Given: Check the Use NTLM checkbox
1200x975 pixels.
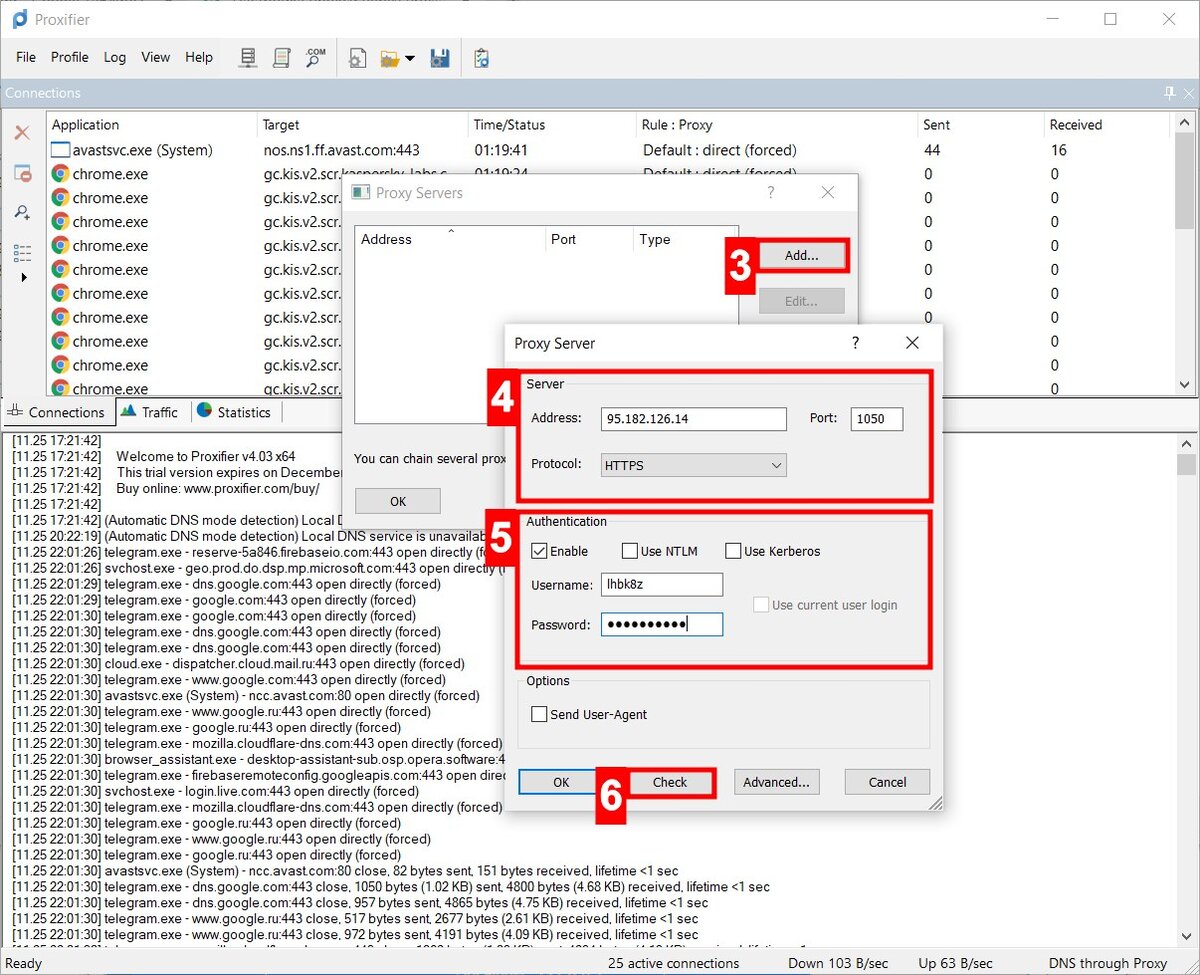Looking at the screenshot, I should click(x=629, y=551).
